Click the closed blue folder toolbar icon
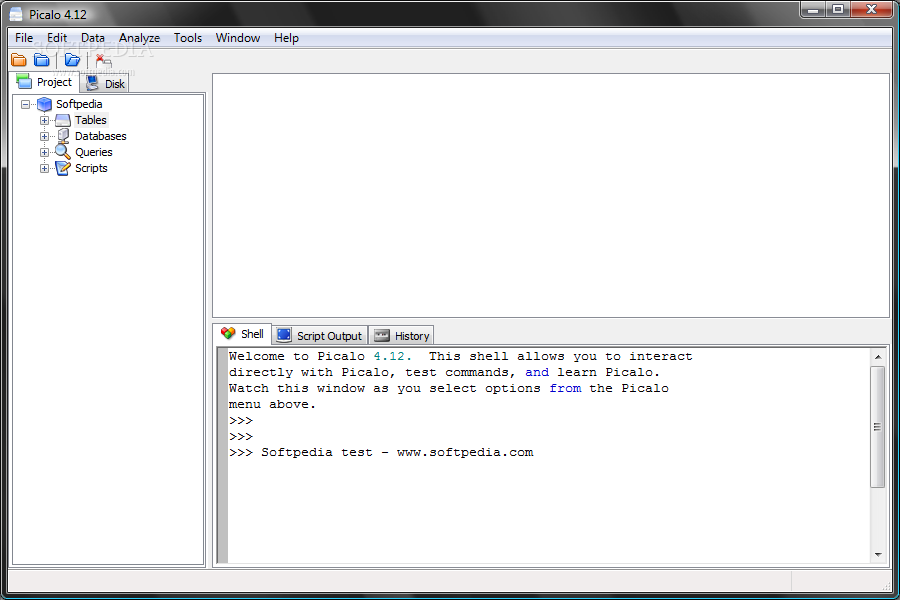Viewport: 900px width, 600px height. coord(41,60)
